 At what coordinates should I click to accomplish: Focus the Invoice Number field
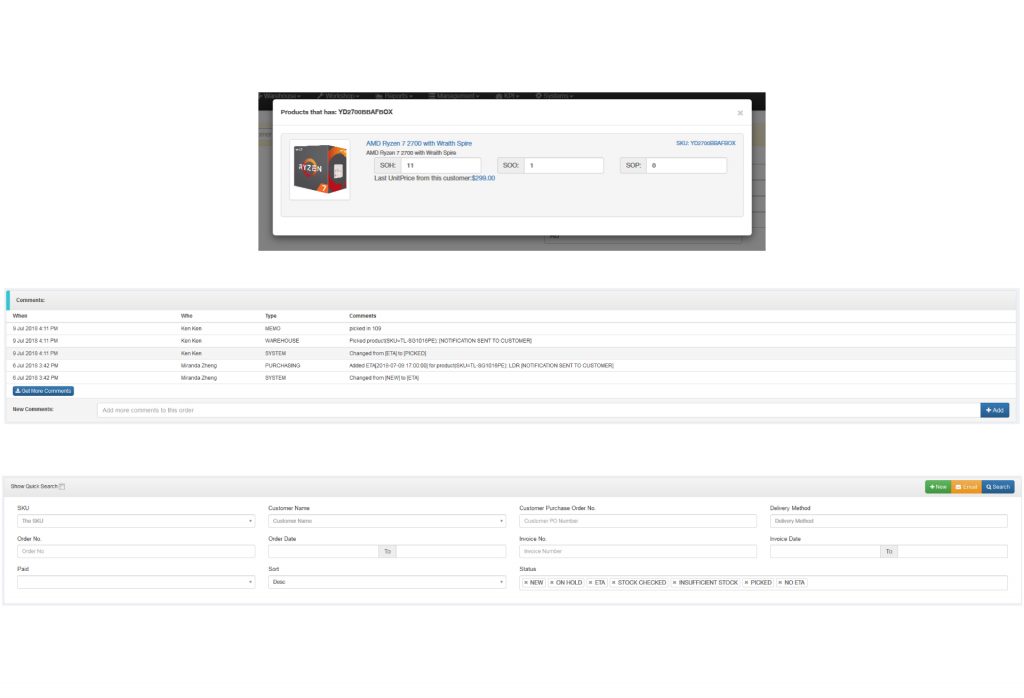click(638, 551)
